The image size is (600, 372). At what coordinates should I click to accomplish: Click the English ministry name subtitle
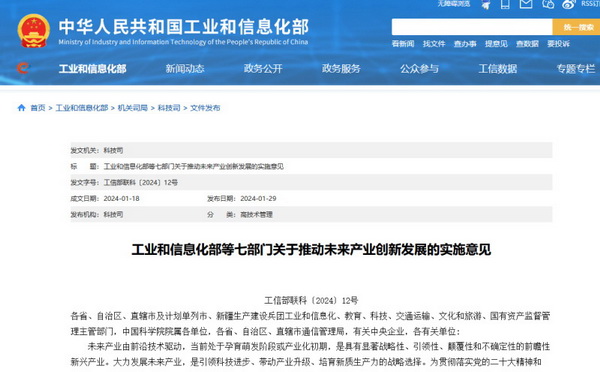[183, 42]
